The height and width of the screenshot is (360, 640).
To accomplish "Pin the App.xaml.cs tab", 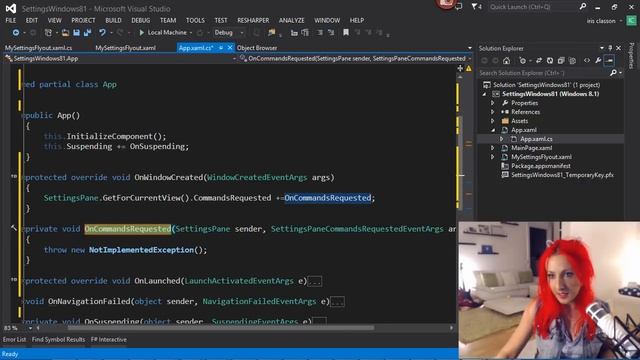I will pos(221,48).
